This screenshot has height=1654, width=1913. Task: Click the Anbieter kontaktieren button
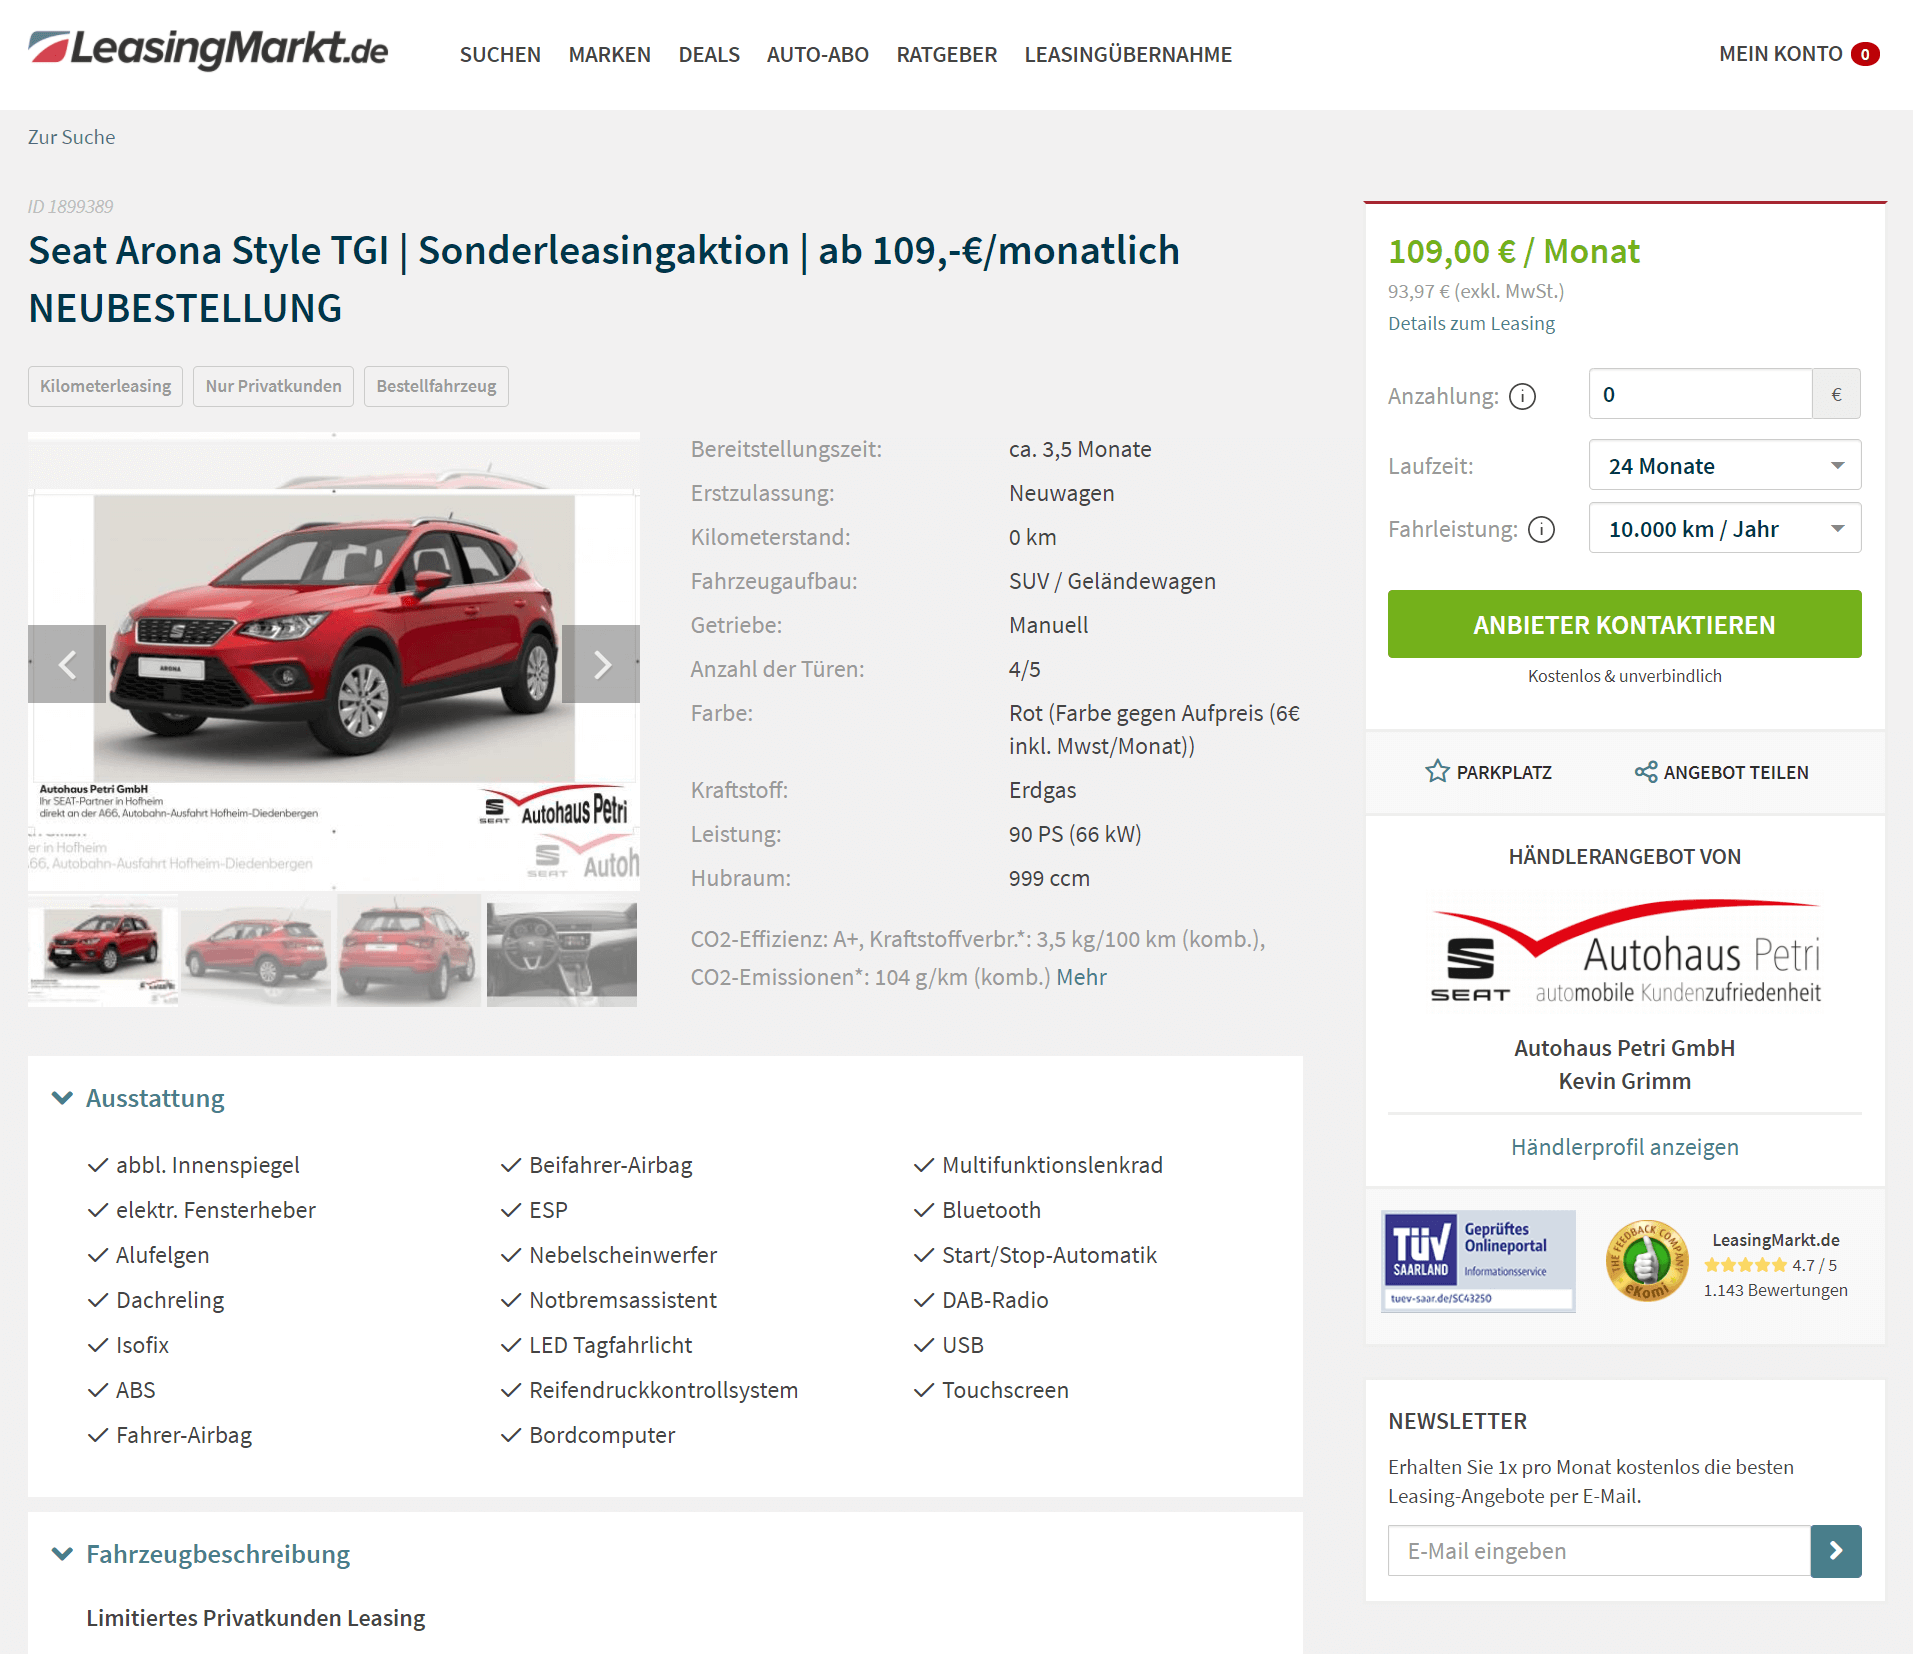[1625, 624]
